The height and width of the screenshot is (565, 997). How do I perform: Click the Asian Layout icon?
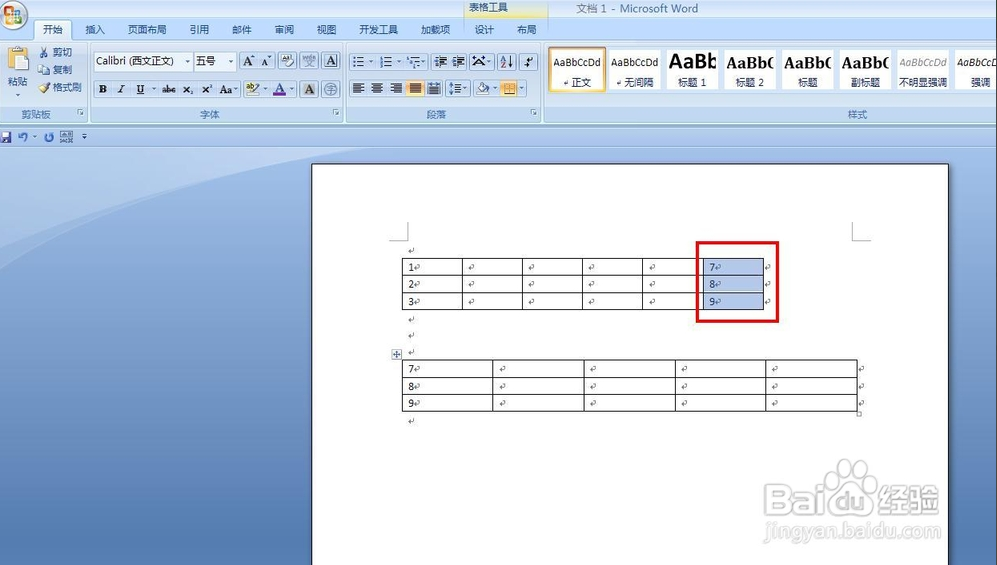click(x=479, y=62)
